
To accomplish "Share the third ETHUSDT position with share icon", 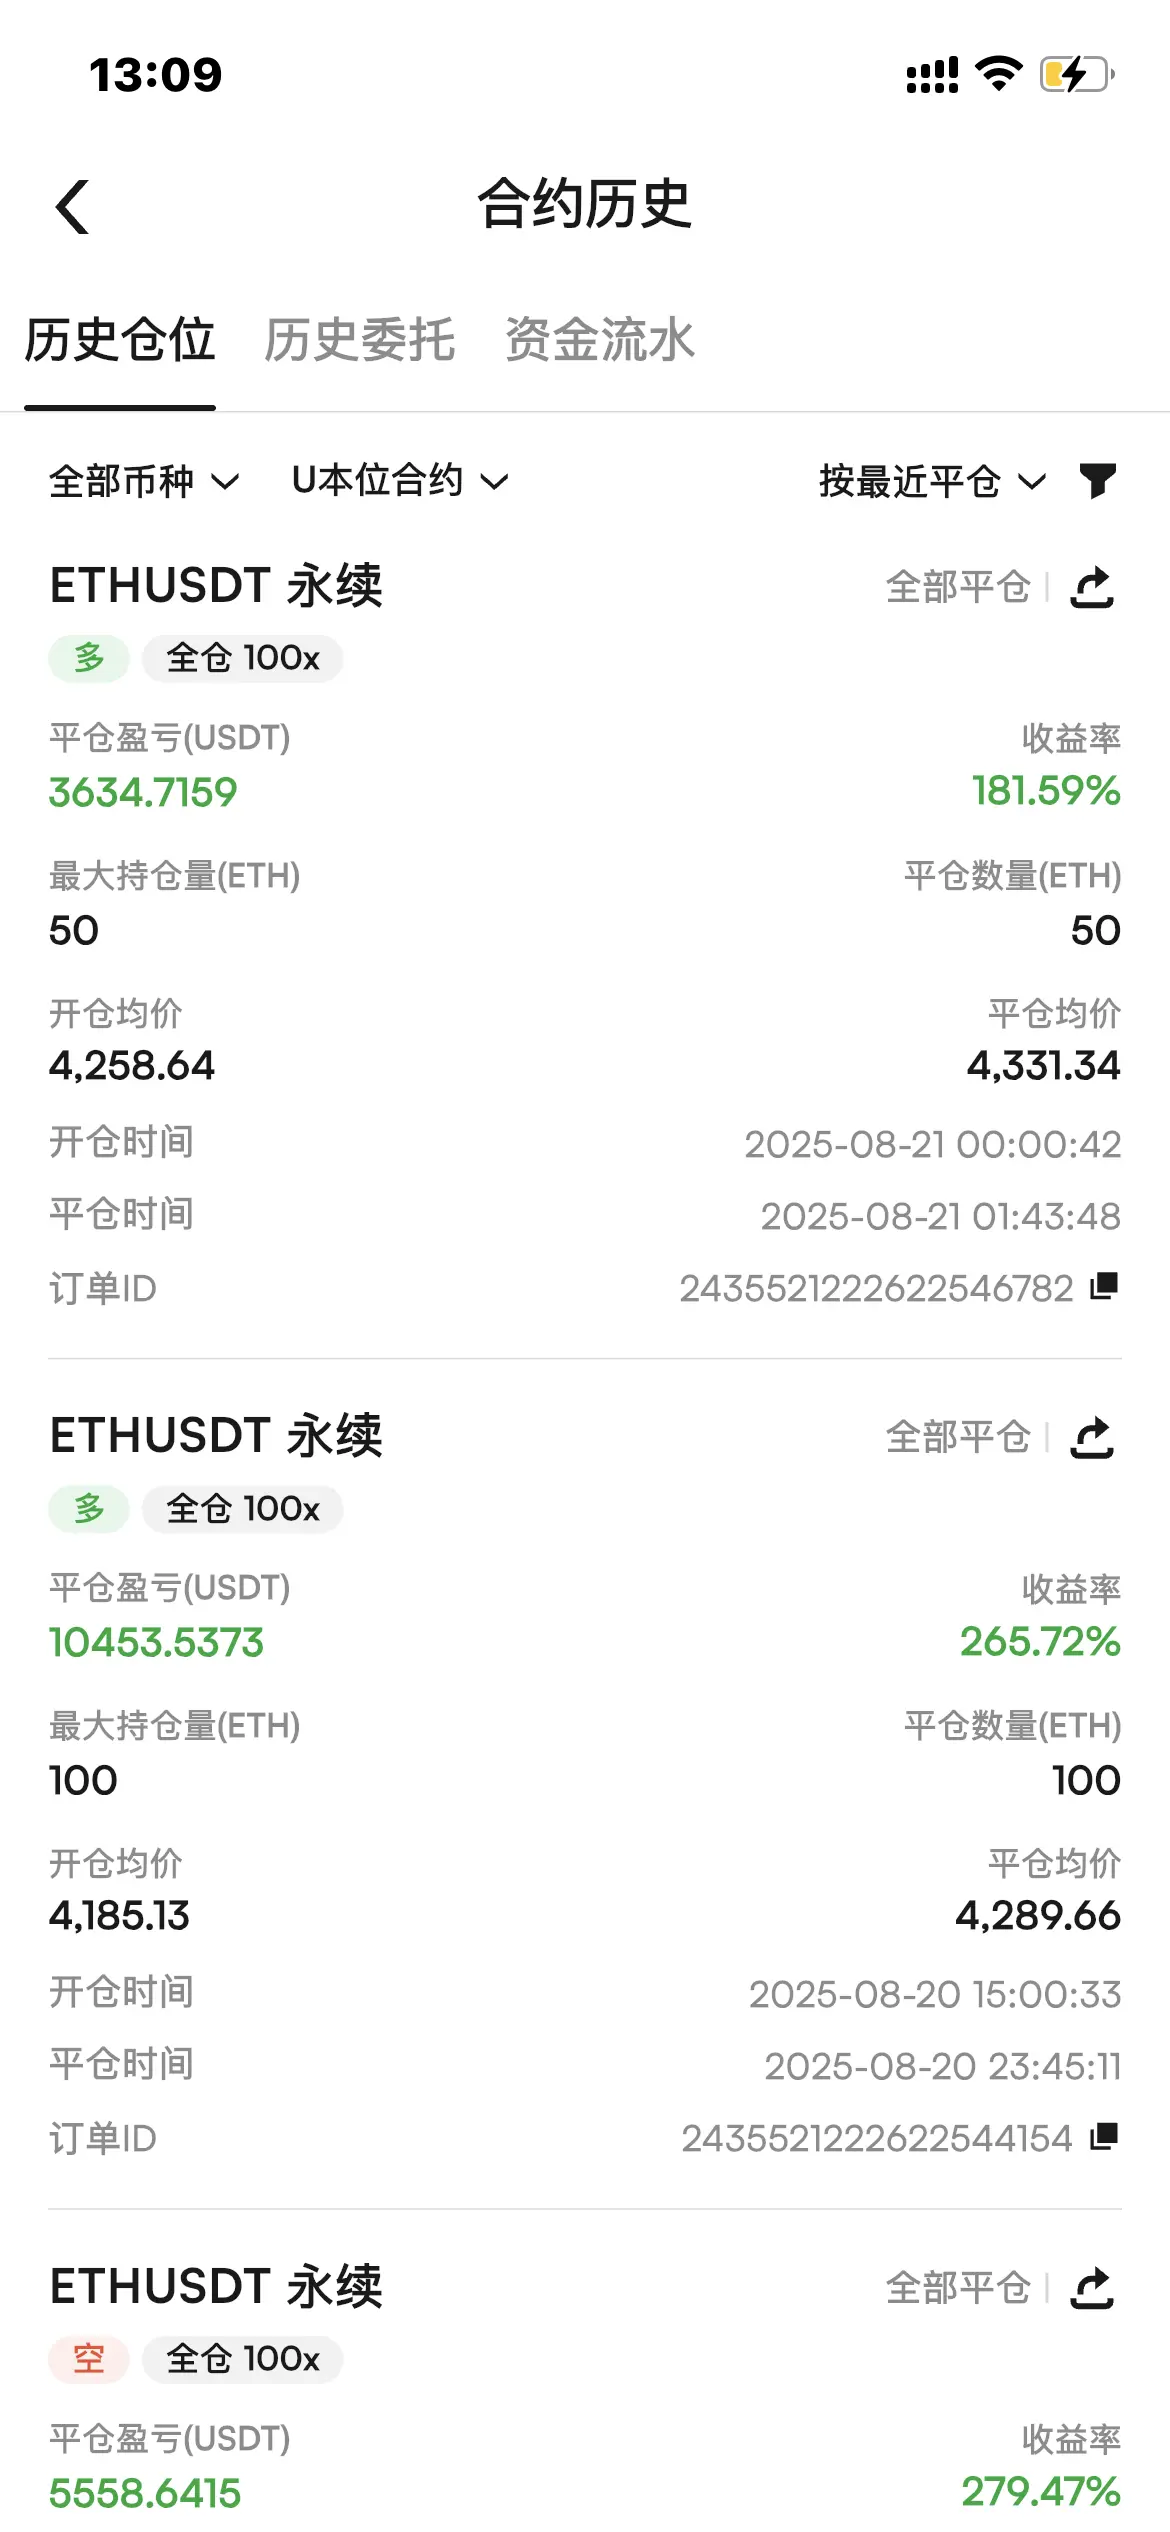I will point(1092,2288).
